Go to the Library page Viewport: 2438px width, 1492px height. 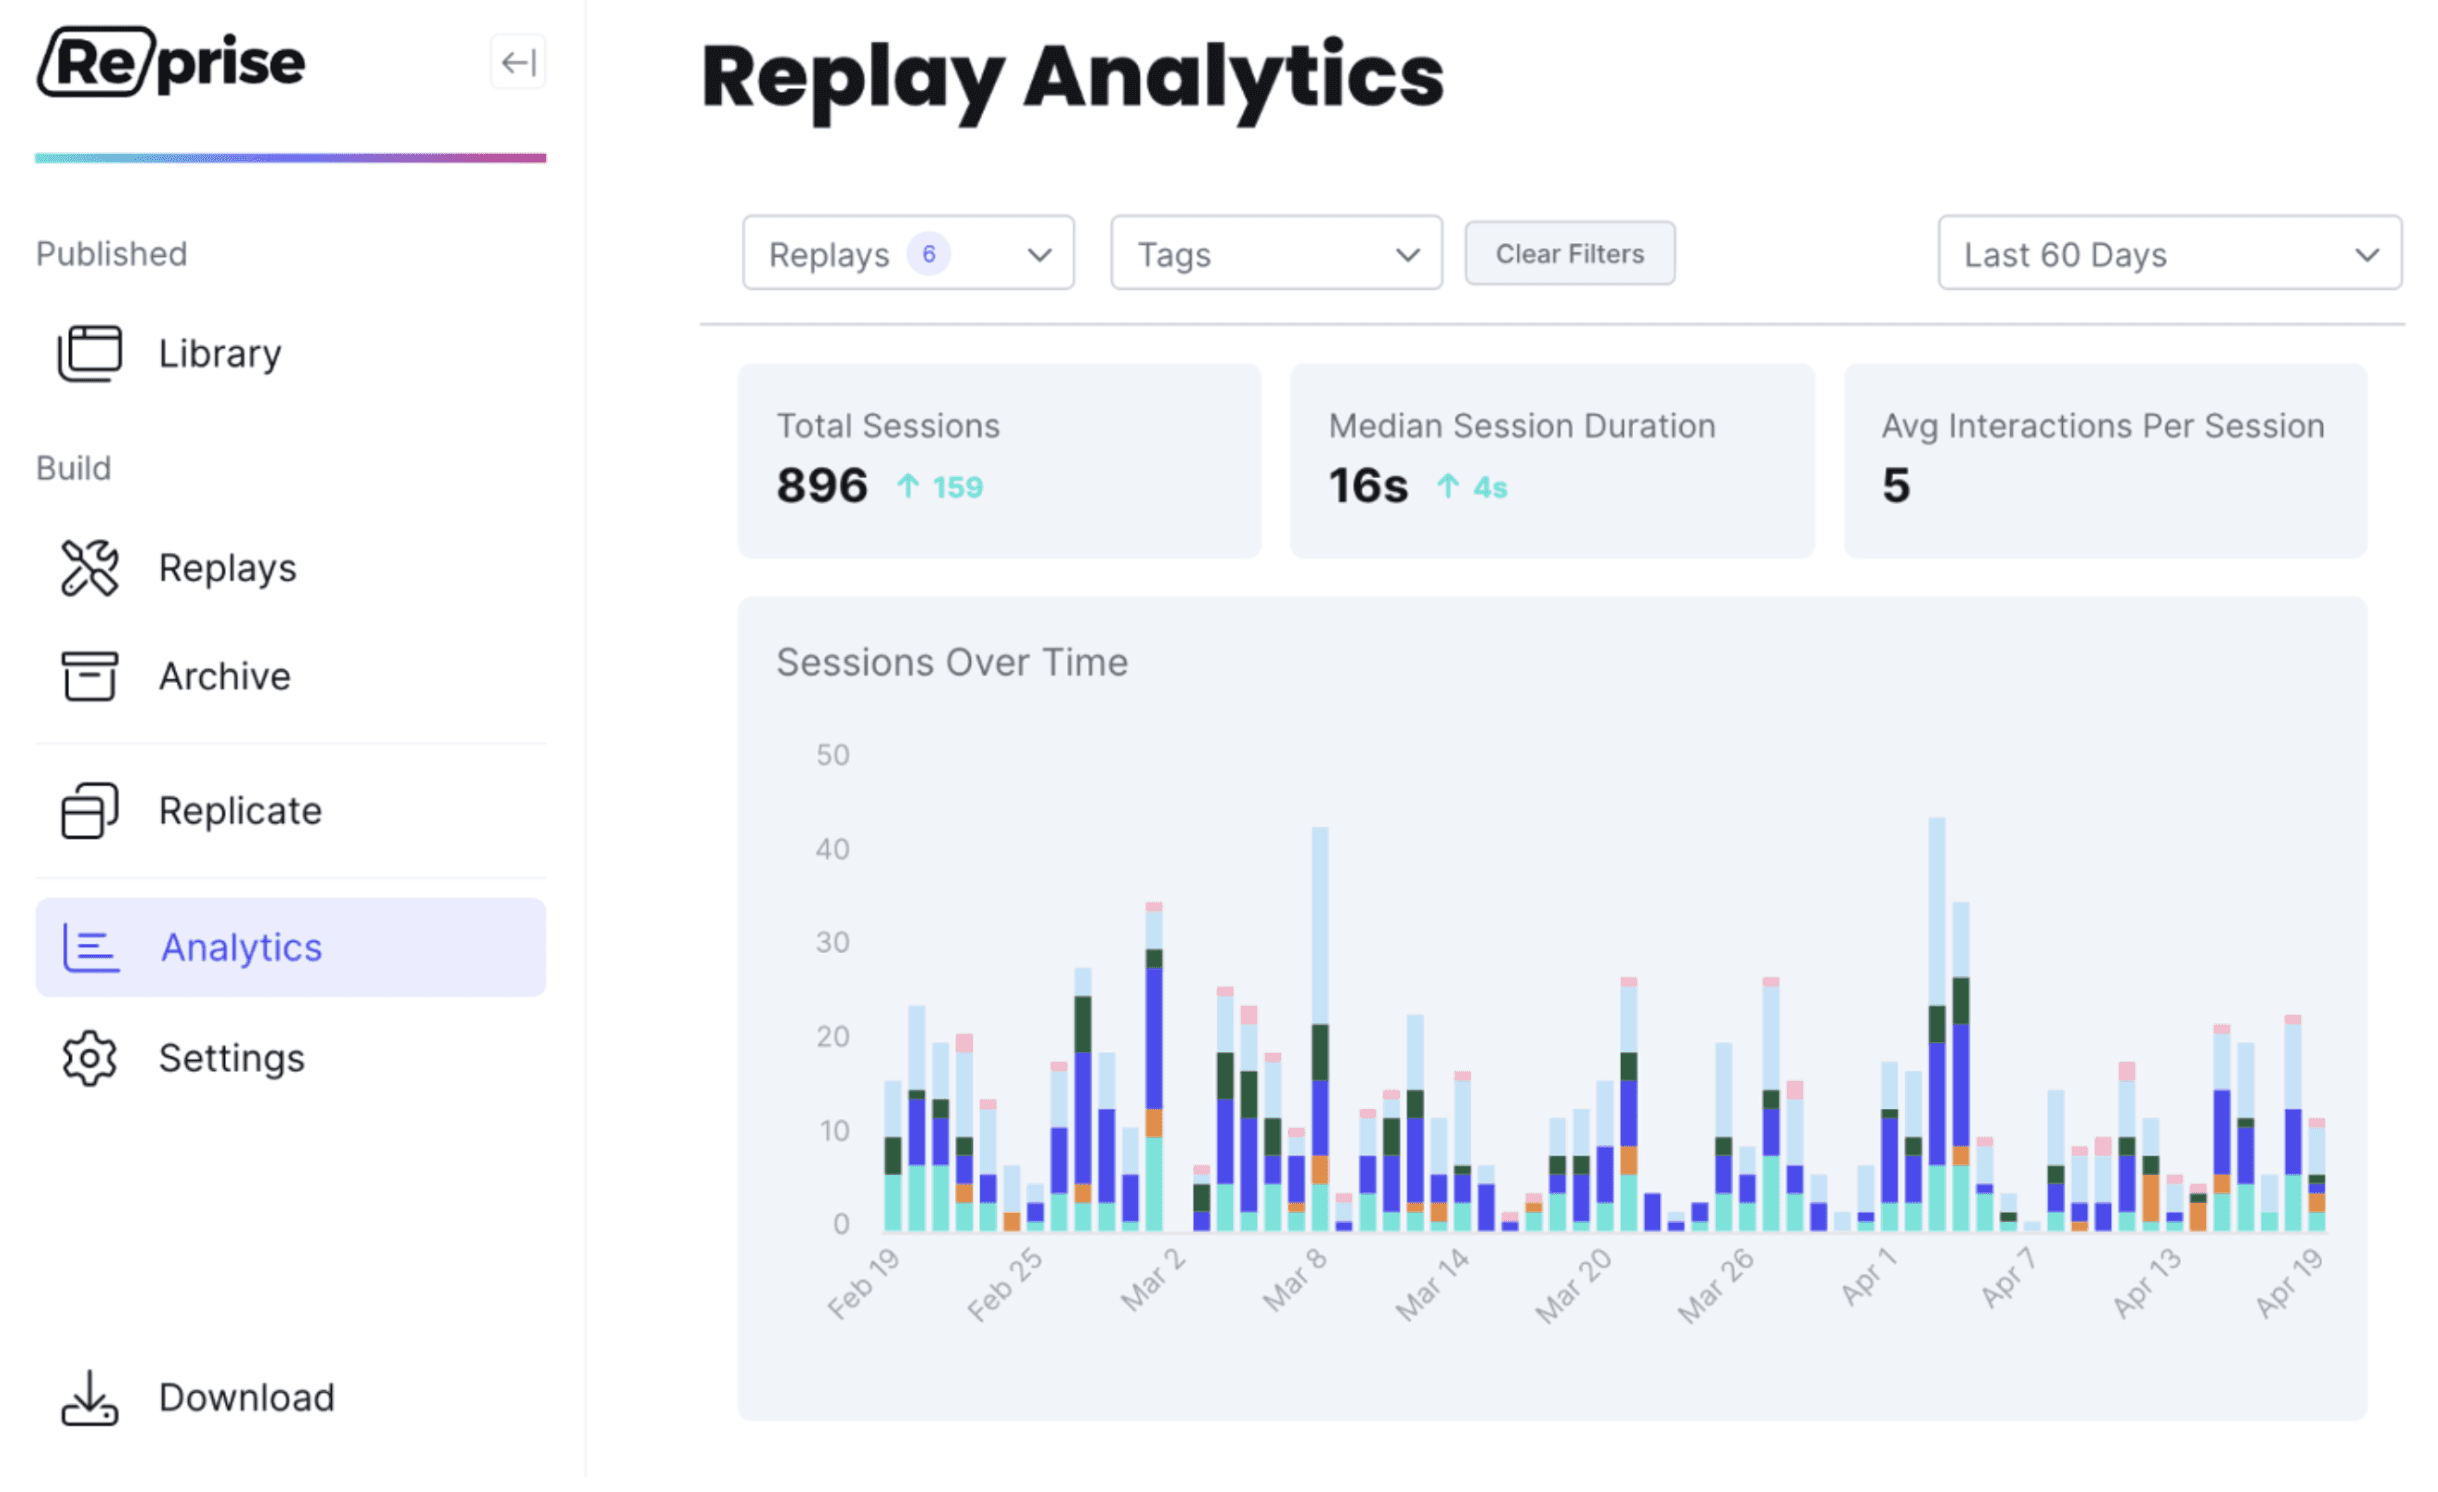coord(220,353)
